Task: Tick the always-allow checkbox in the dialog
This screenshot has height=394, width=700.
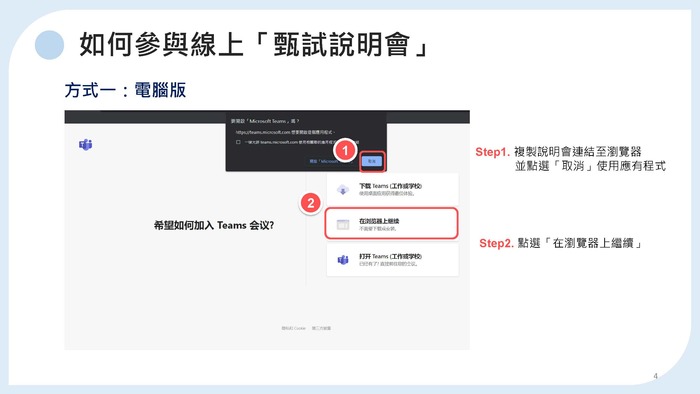Action: 238,142
